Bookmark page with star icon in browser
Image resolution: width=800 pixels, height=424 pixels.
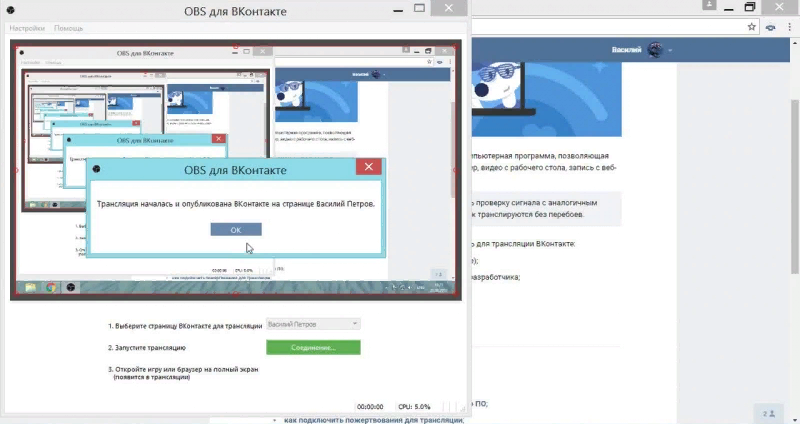coord(752,27)
